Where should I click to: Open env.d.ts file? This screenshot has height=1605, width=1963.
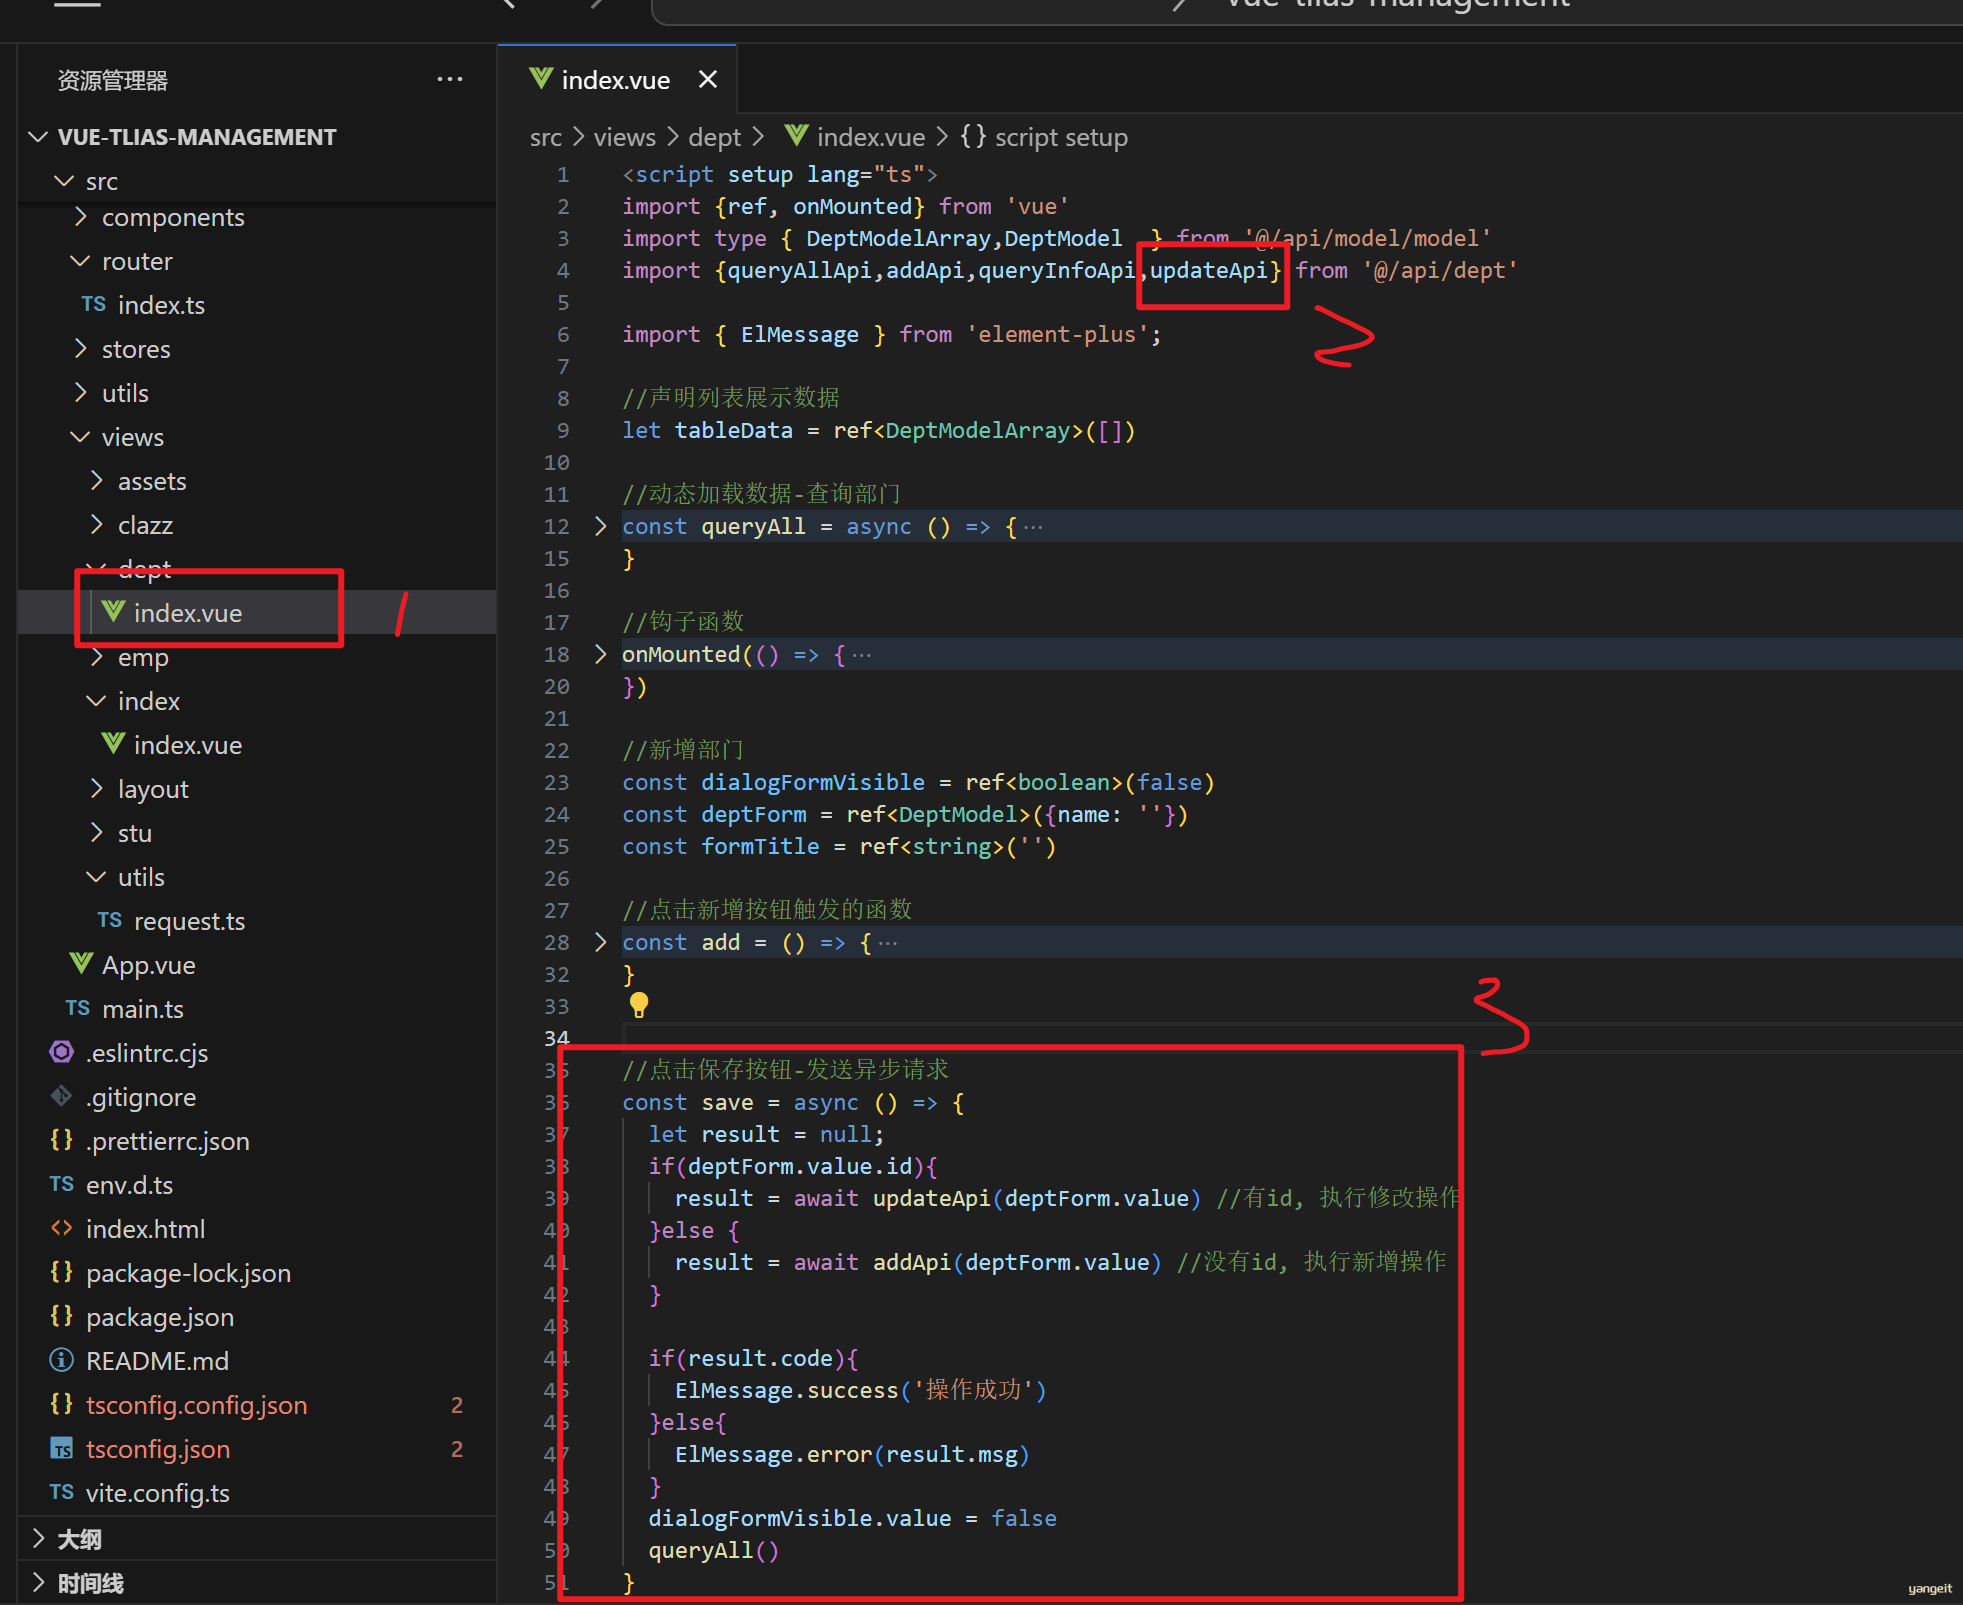(x=129, y=1185)
